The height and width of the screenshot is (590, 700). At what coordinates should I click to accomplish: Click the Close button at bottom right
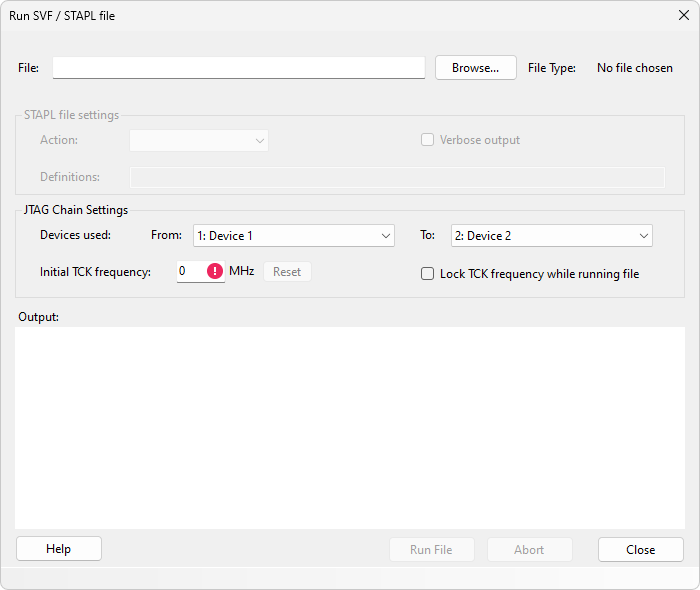click(x=640, y=549)
